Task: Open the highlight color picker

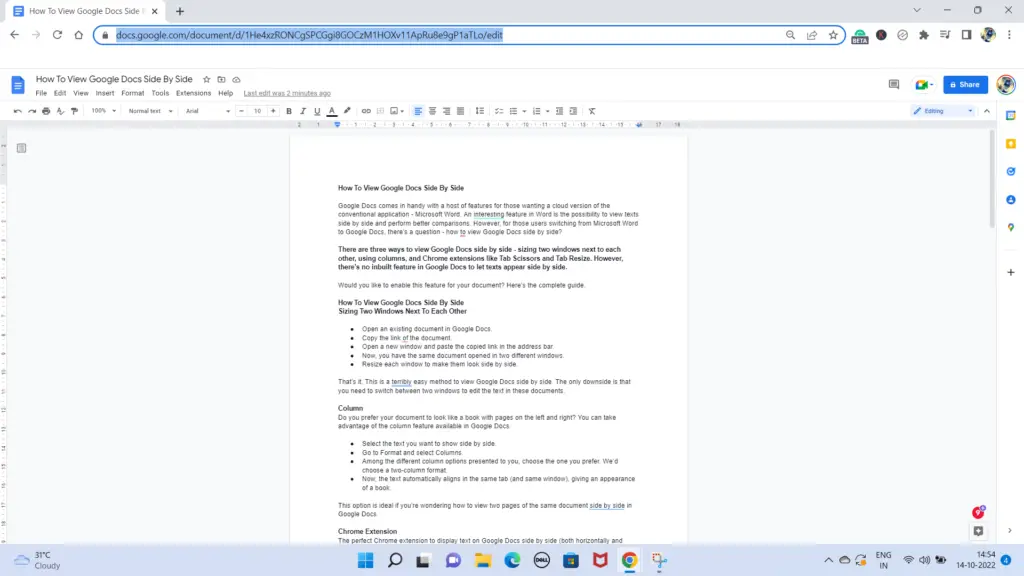Action: (x=347, y=111)
